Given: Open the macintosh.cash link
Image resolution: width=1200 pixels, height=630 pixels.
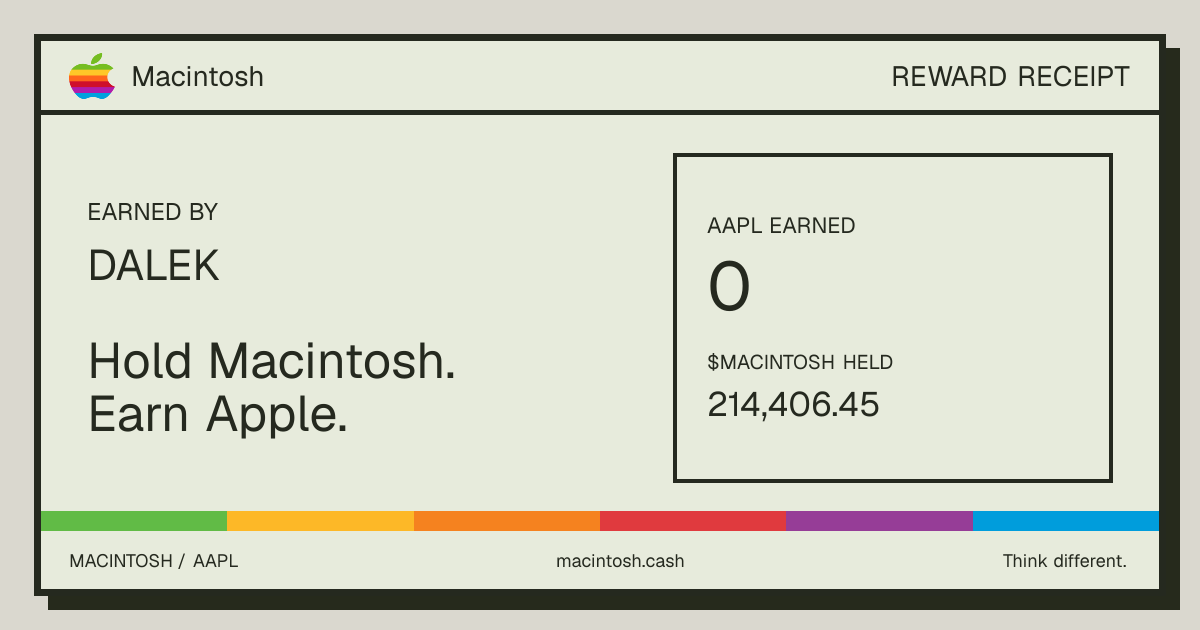Looking at the screenshot, I should (x=620, y=561).
